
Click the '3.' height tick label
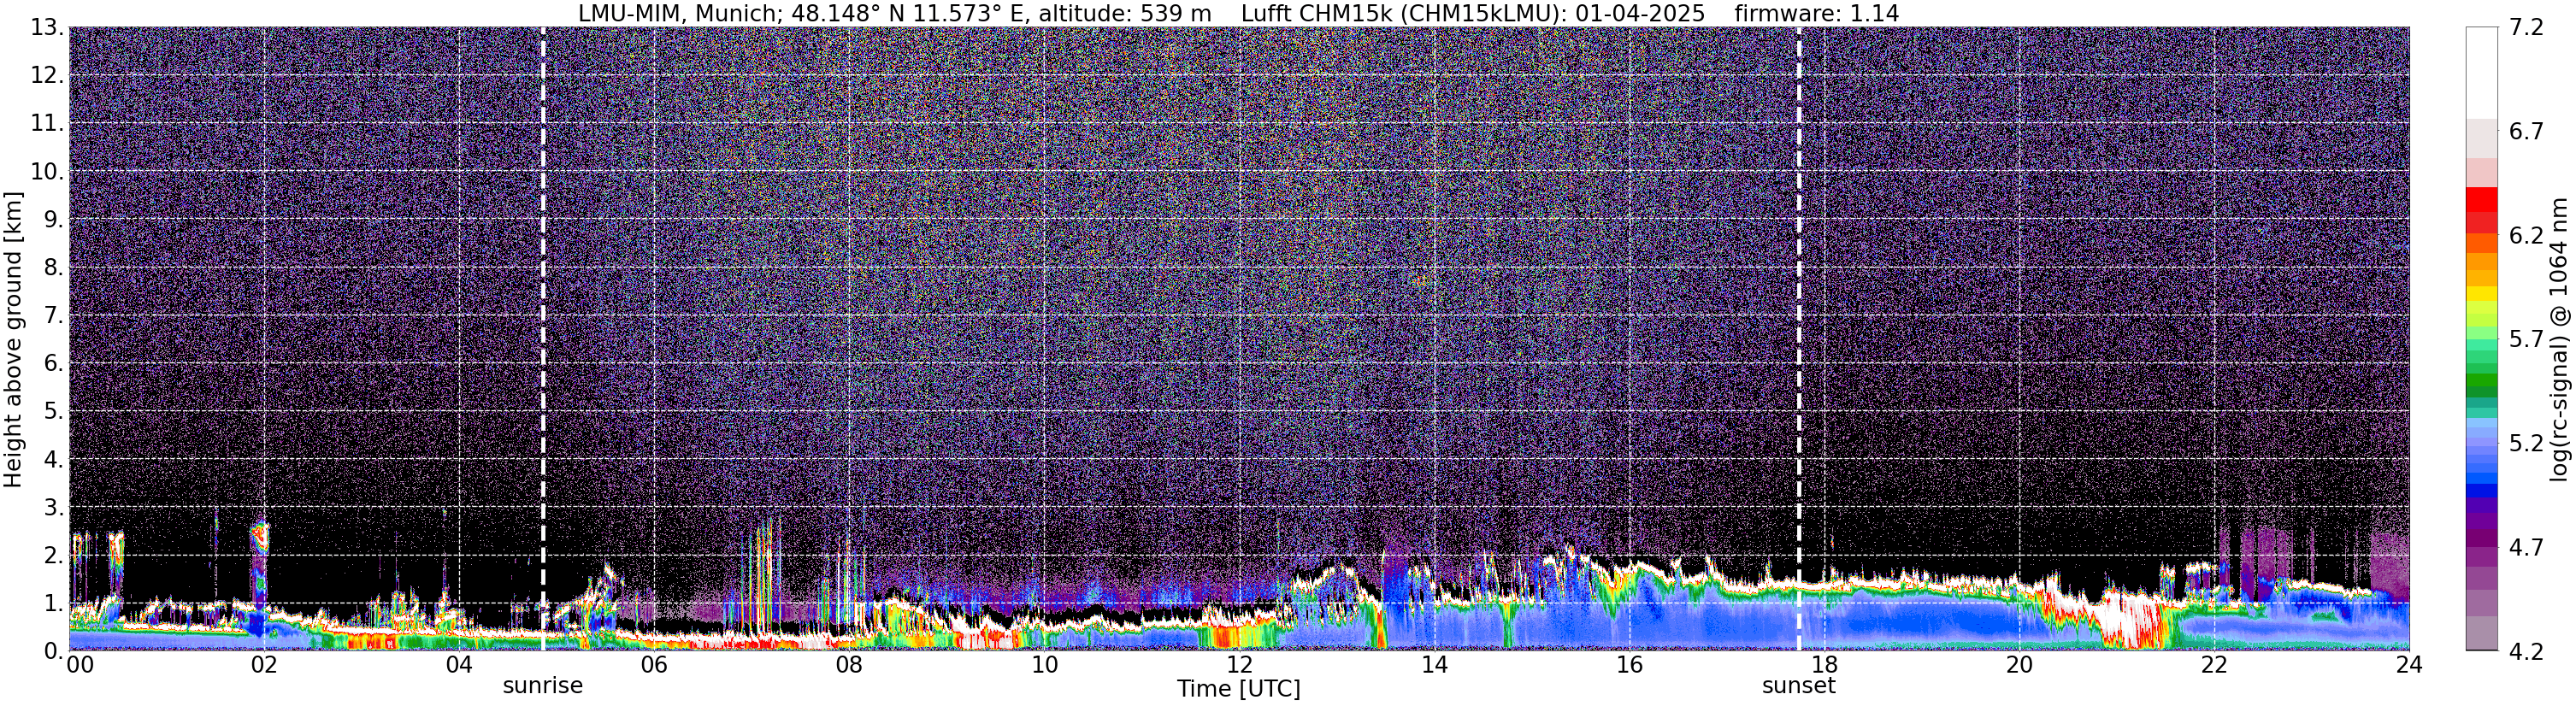tap(54, 508)
